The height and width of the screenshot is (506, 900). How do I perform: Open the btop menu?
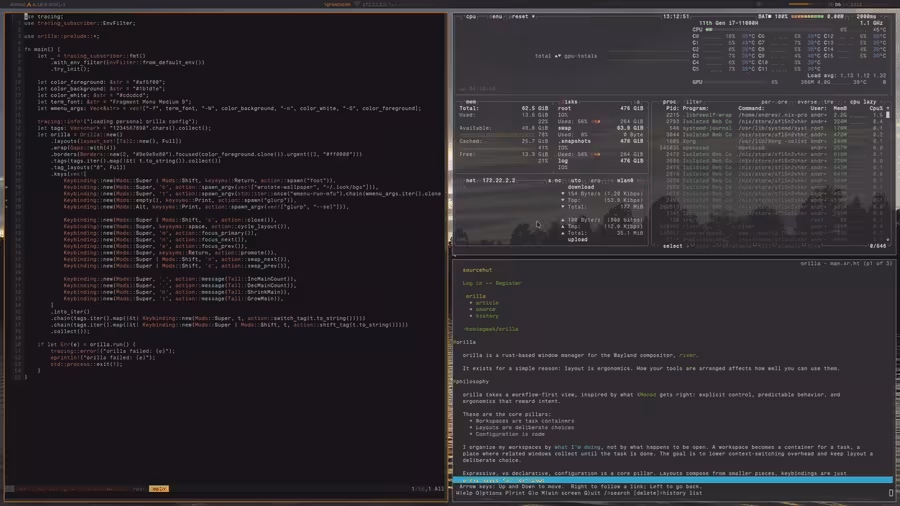(496, 17)
